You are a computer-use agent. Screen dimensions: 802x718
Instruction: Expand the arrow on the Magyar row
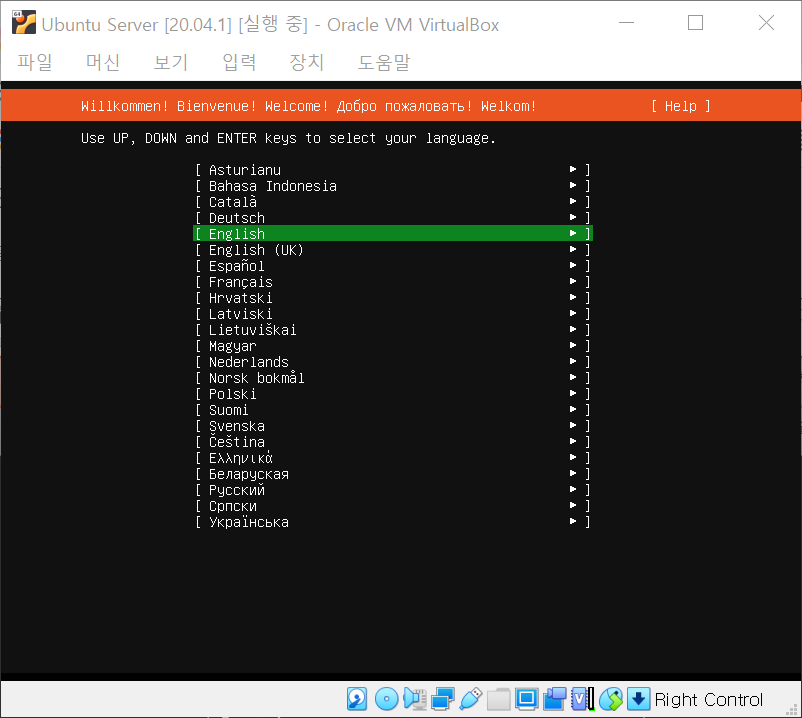[573, 346]
